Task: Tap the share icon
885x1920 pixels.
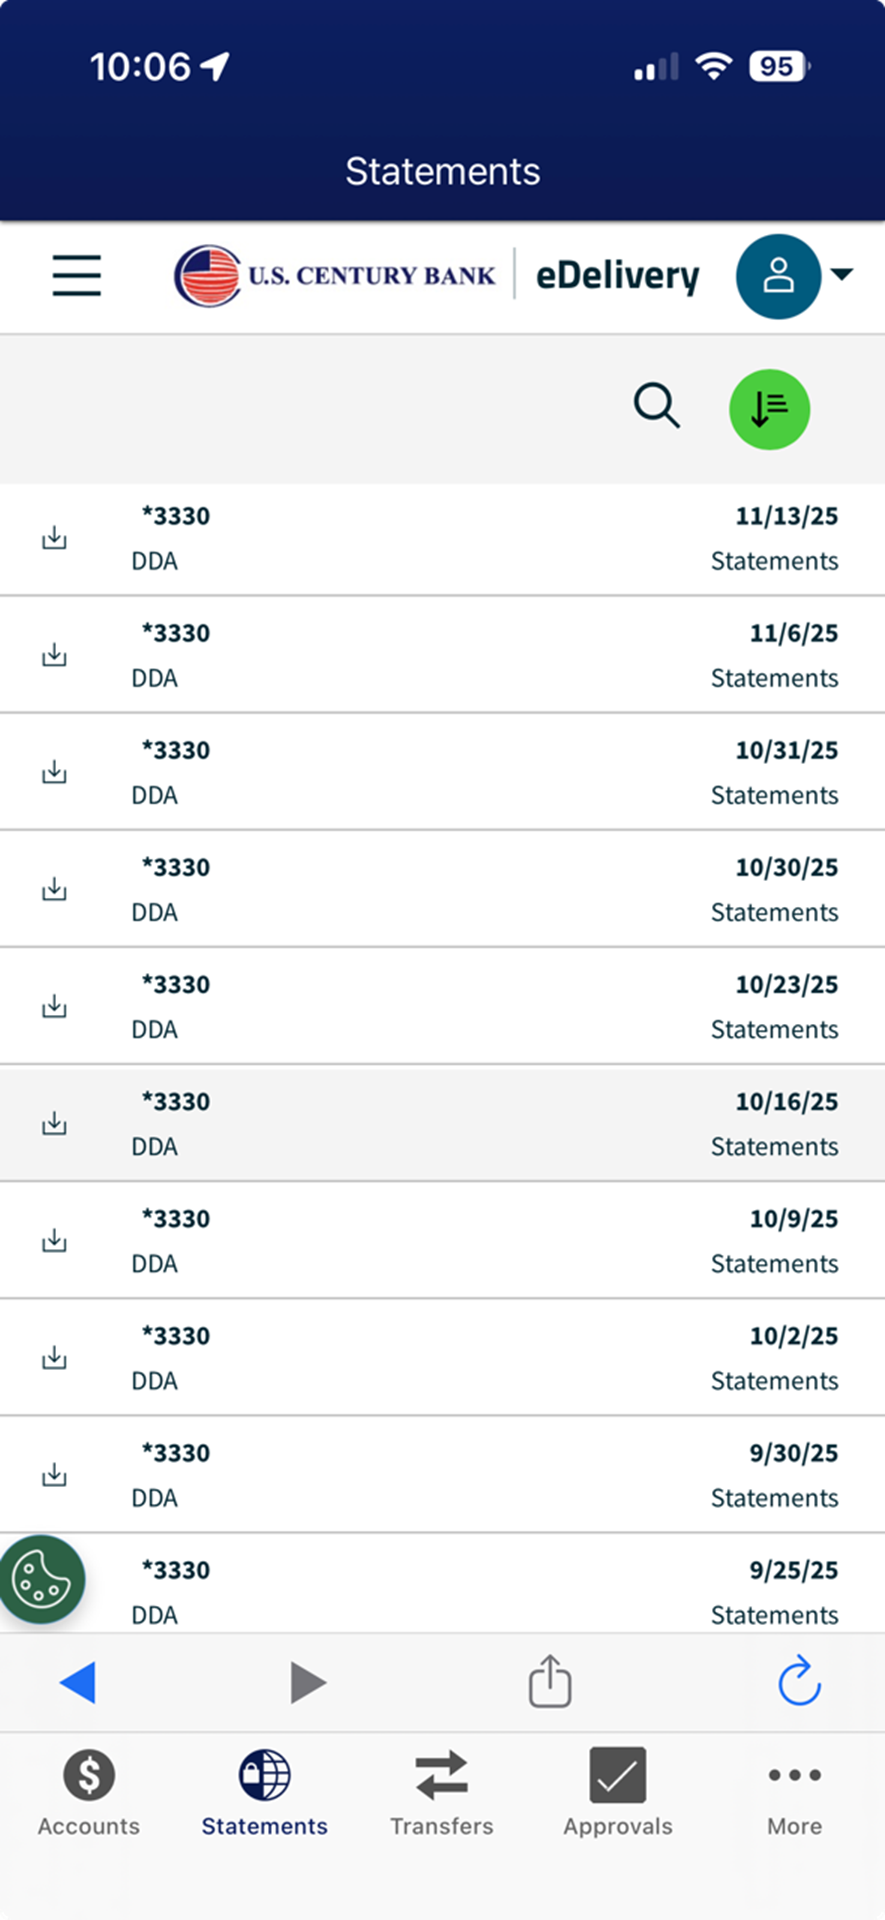Action: pyautogui.click(x=549, y=1681)
